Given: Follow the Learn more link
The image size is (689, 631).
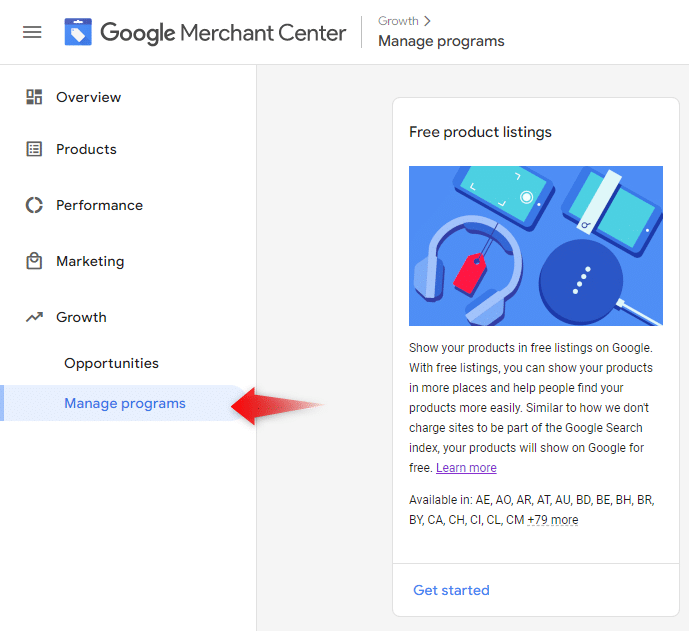Looking at the screenshot, I should (x=466, y=468).
